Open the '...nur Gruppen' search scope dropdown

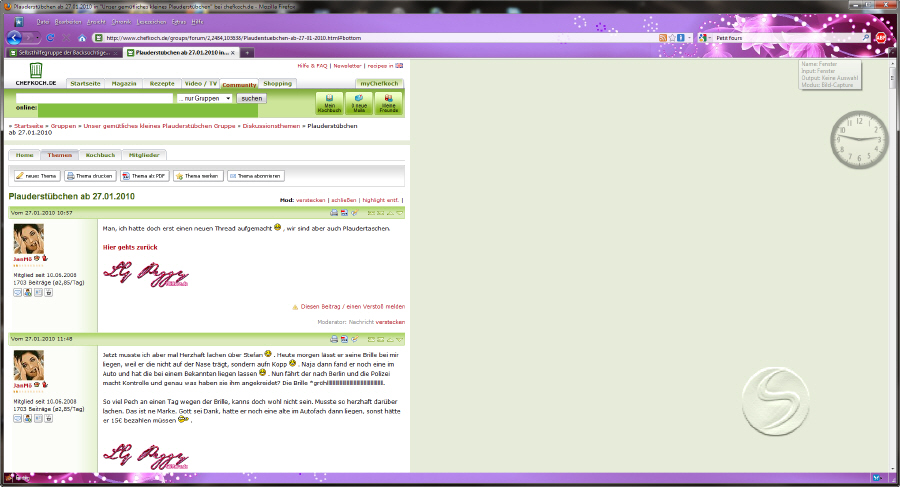pos(204,98)
